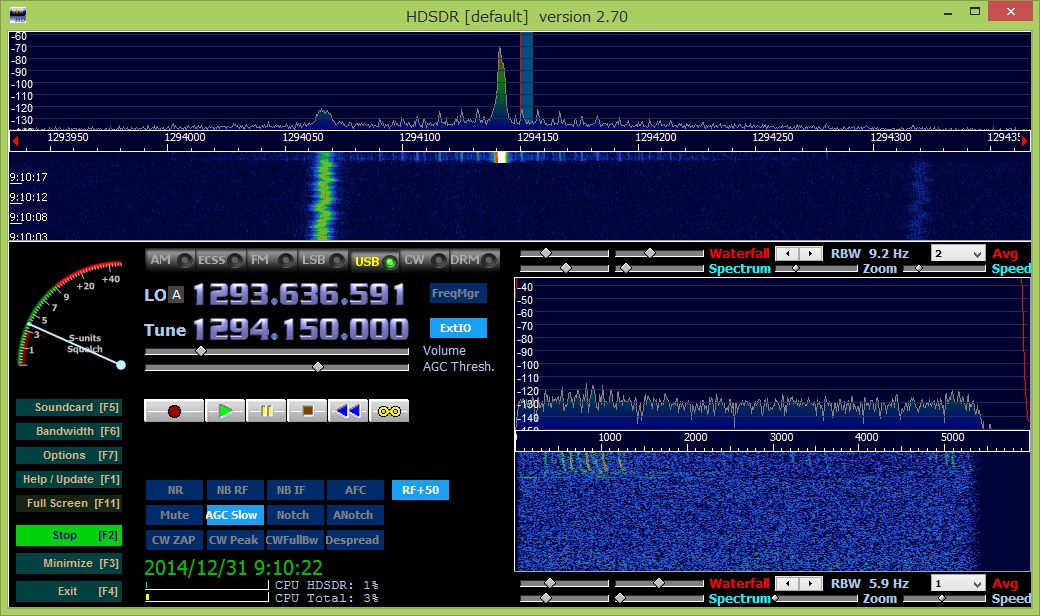The height and width of the screenshot is (616, 1040).
Task: Toggle Despread option
Action: point(356,540)
